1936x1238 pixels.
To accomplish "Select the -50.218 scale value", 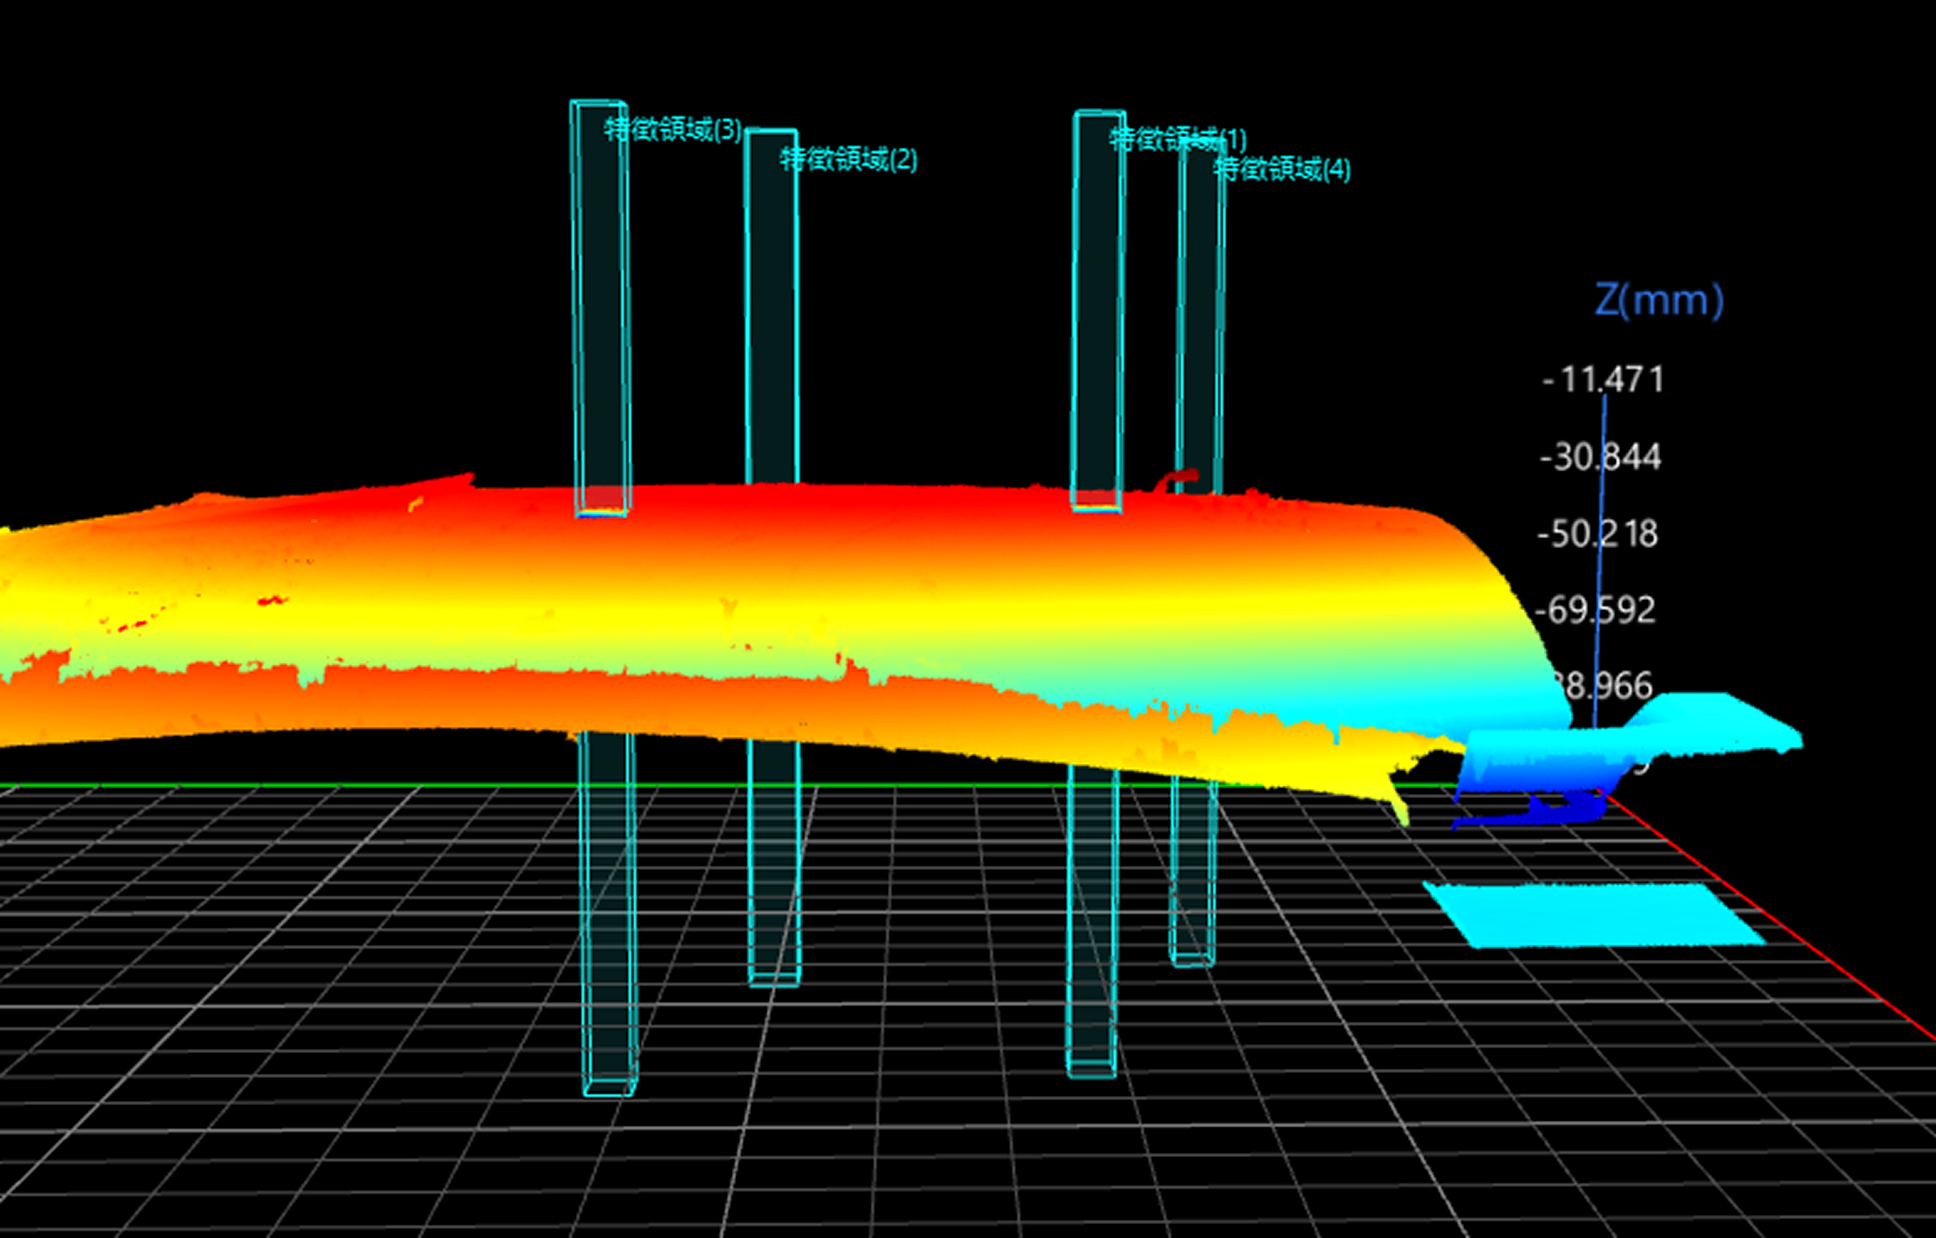I will click(x=1597, y=534).
